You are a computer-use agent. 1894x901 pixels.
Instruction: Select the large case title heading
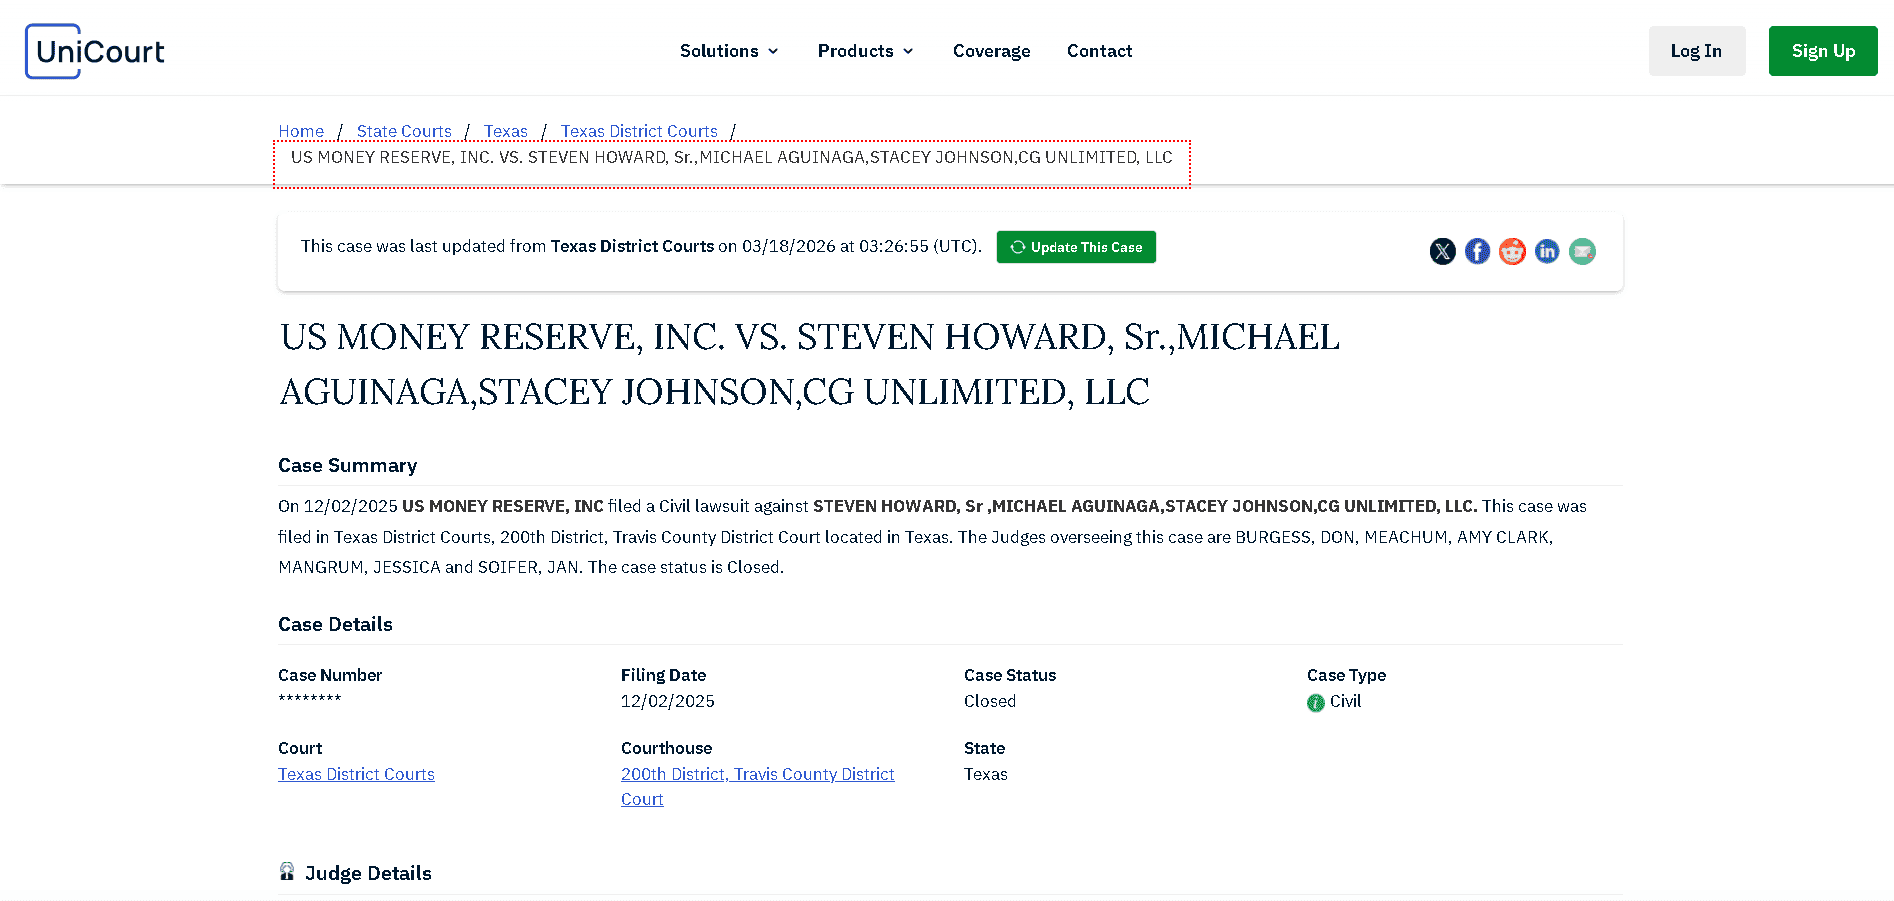click(x=810, y=364)
